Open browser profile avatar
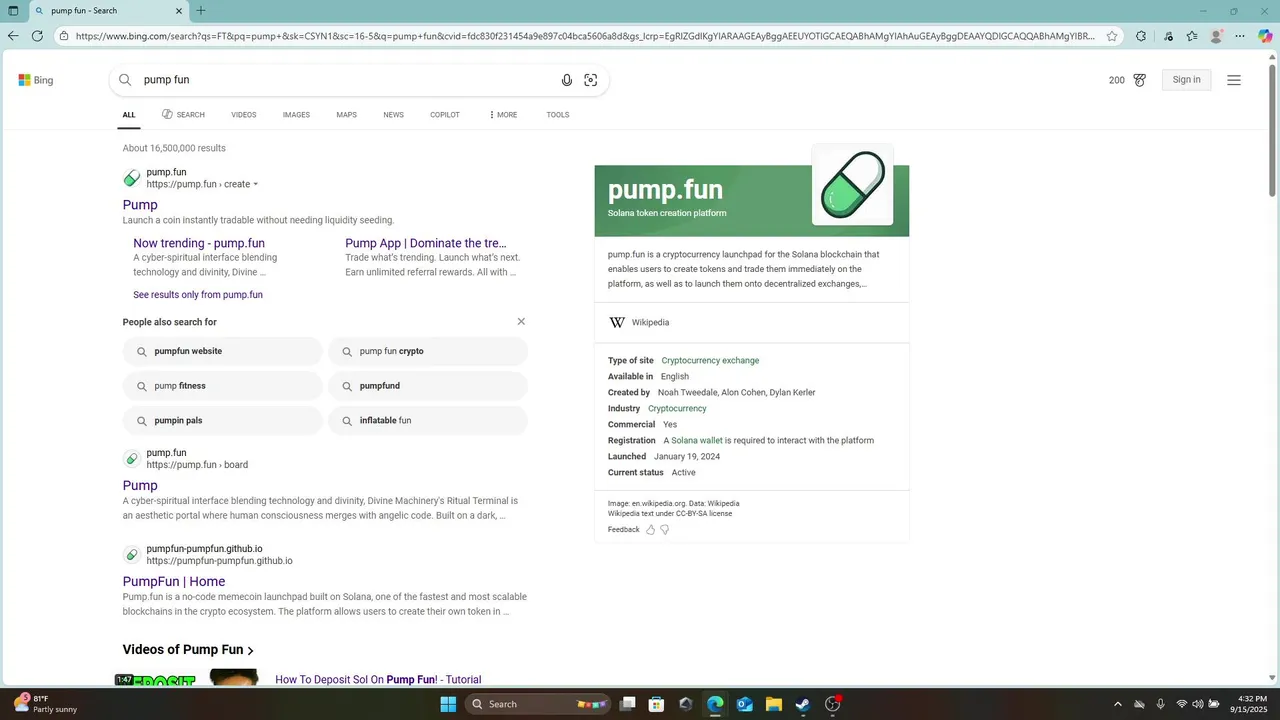The image size is (1280, 720). pos(1217,36)
